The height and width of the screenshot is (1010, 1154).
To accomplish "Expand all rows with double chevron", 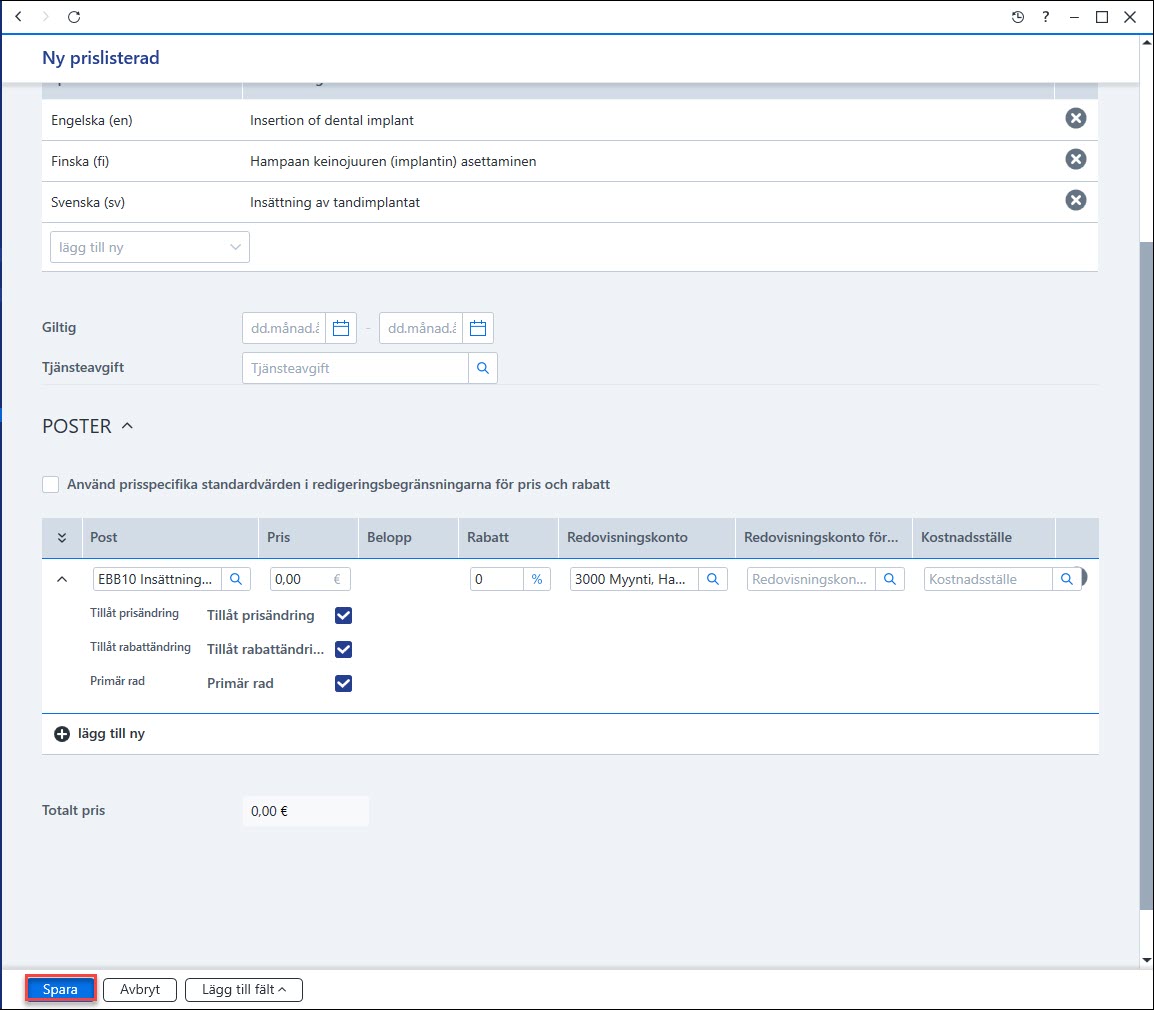I will tap(62, 538).
